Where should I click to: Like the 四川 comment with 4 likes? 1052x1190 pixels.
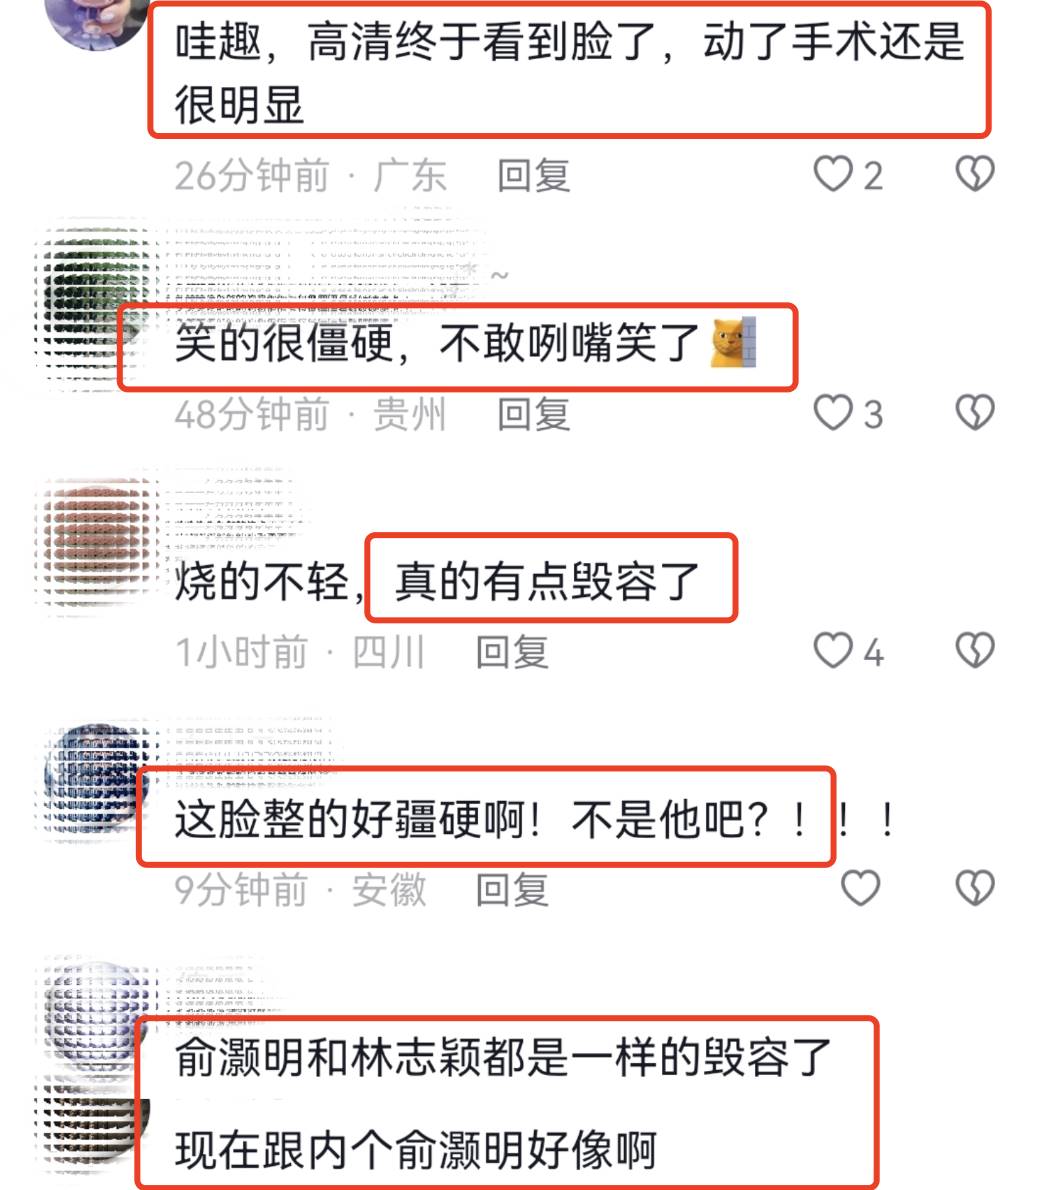[833, 651]
